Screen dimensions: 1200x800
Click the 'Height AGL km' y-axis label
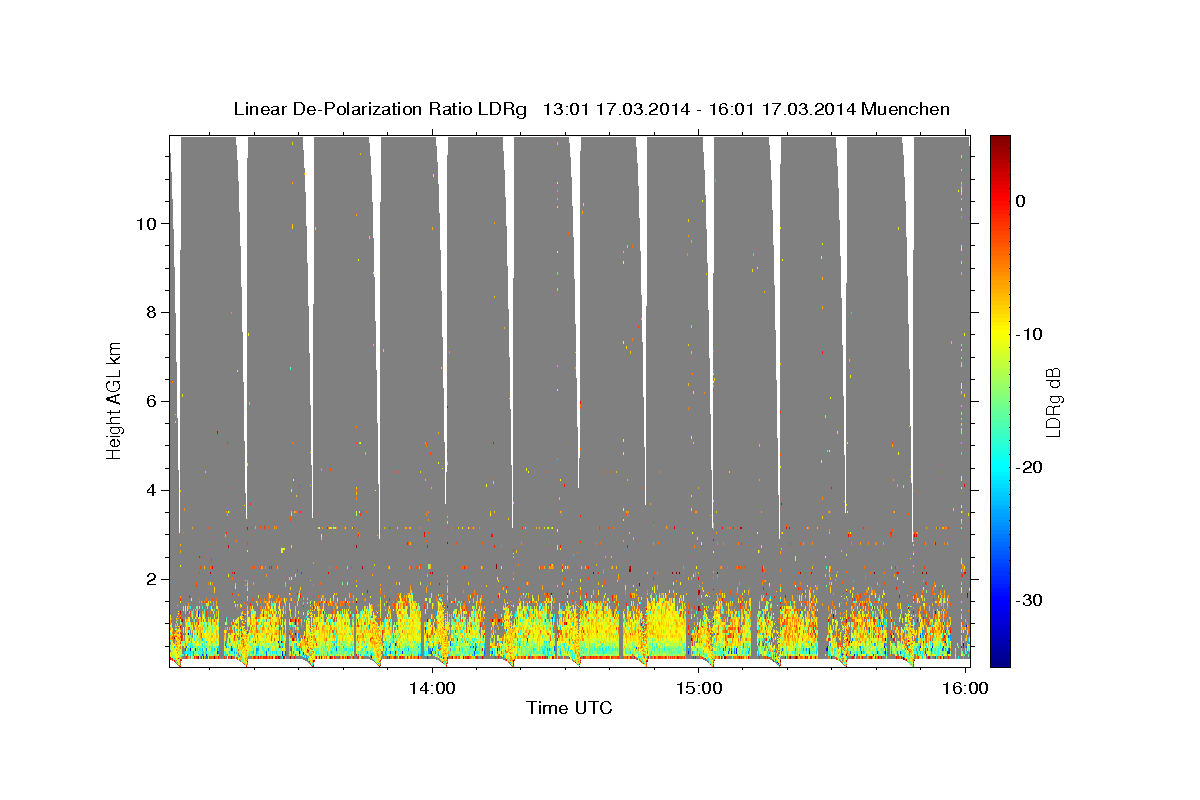coord(114,400)
